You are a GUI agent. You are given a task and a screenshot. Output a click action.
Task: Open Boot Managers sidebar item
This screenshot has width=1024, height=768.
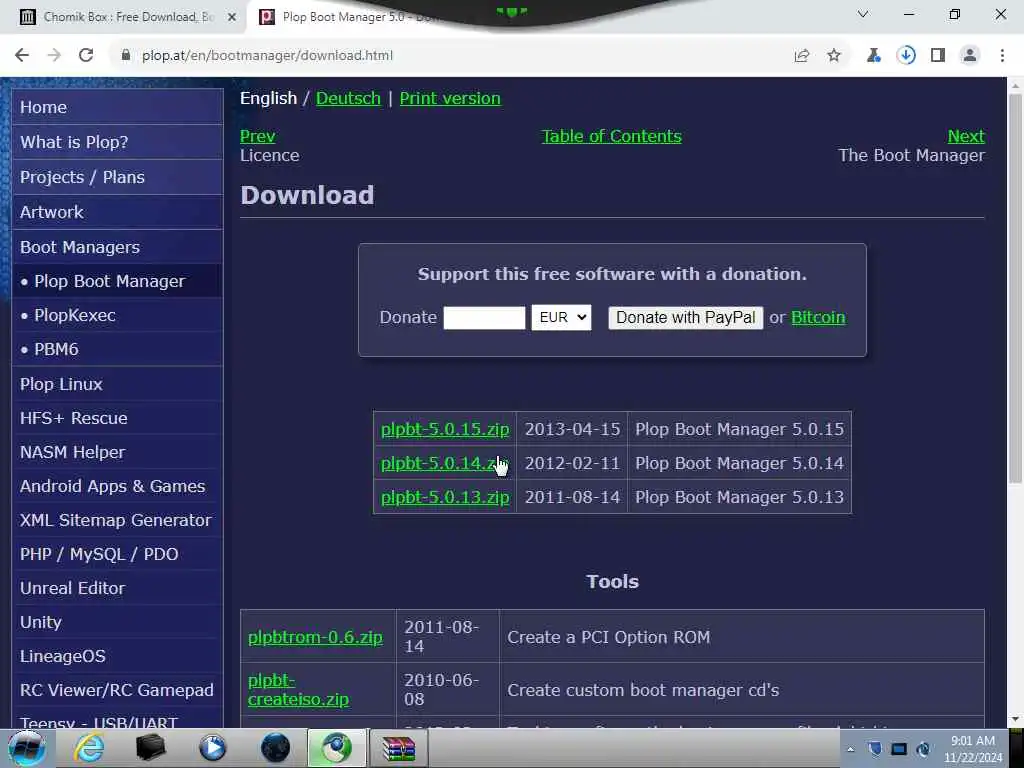[118, 247]
